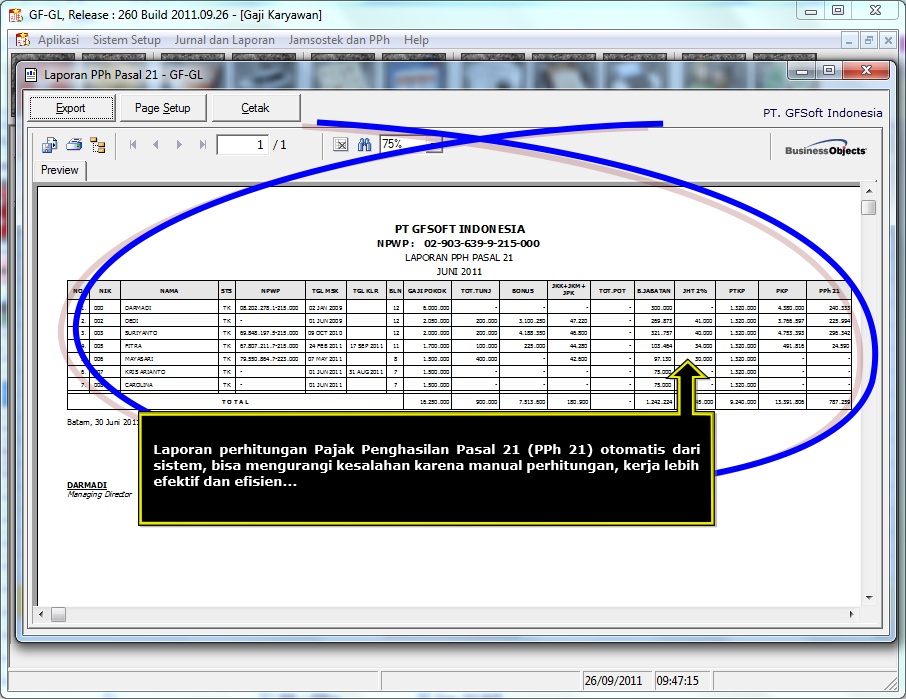
Task: Click the page number input field
Action: coord(243,144)
